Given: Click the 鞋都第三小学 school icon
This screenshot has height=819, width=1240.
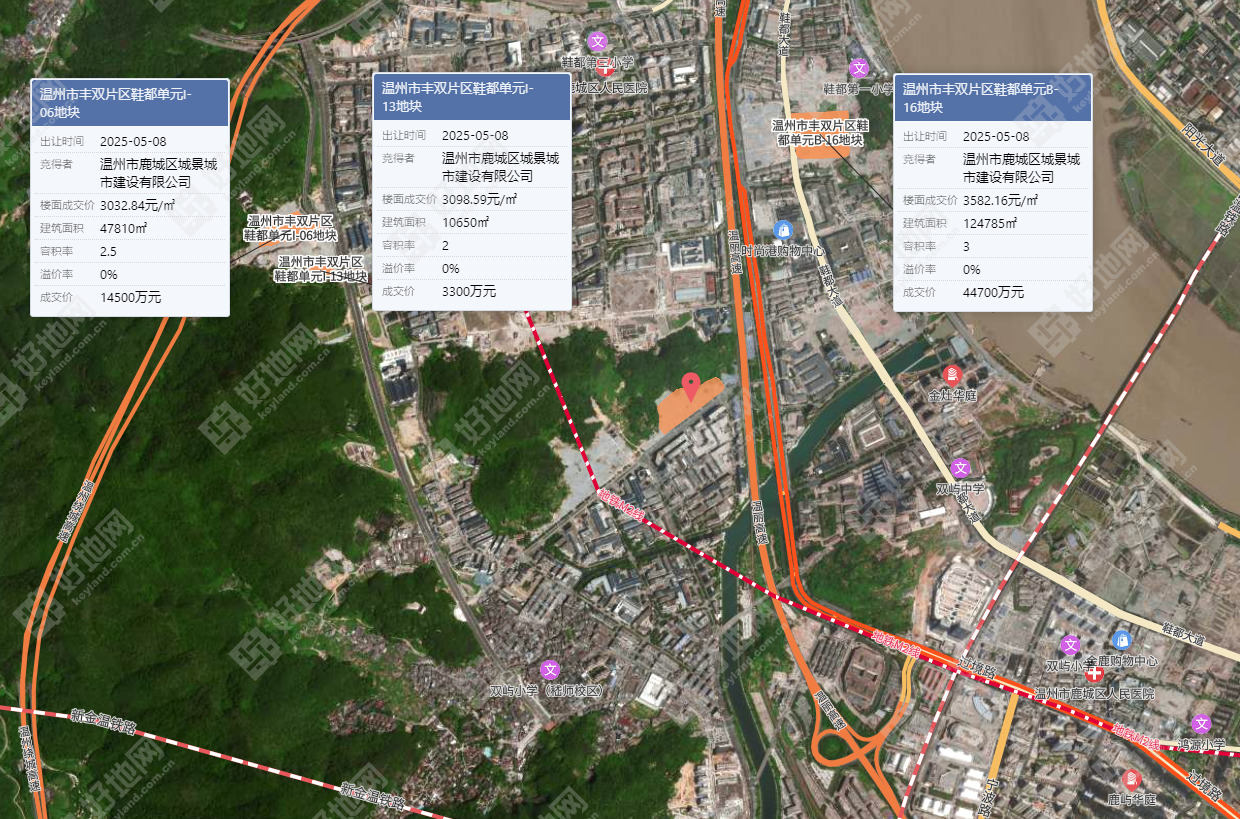Looking at the screenshot, I should coord(597,41).
